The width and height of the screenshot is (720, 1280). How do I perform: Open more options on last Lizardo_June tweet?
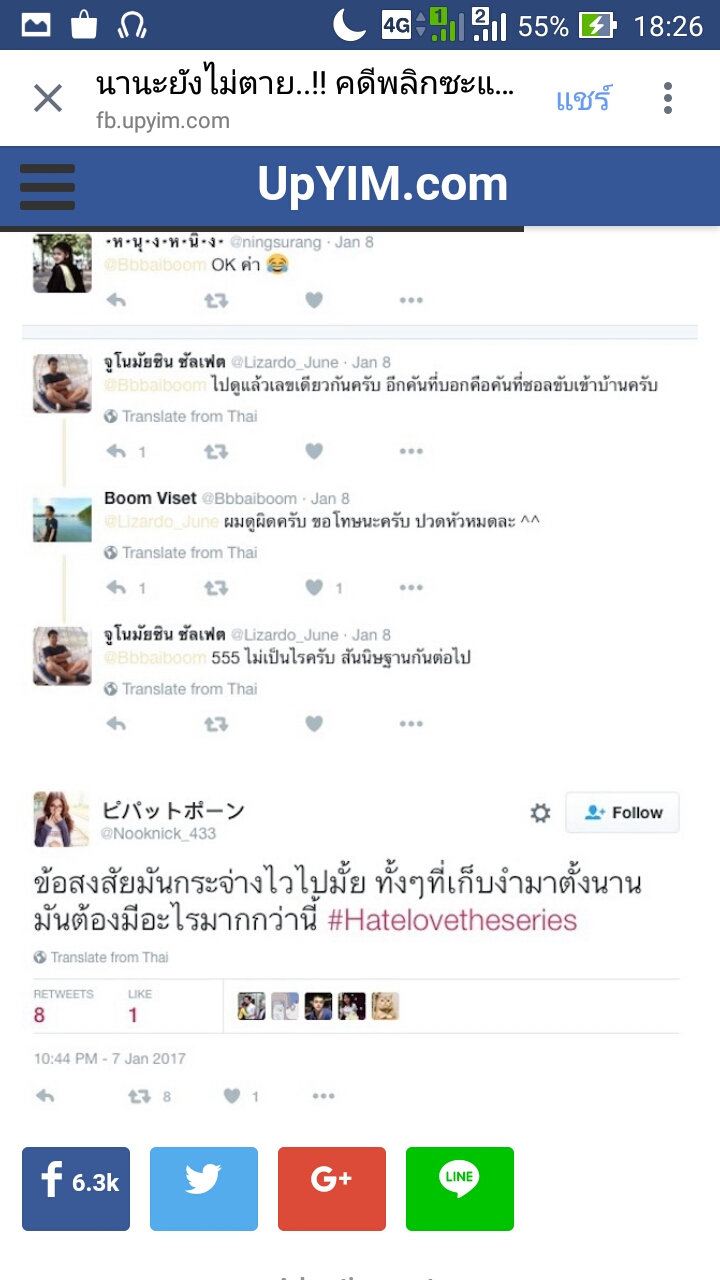pos(411,724)
